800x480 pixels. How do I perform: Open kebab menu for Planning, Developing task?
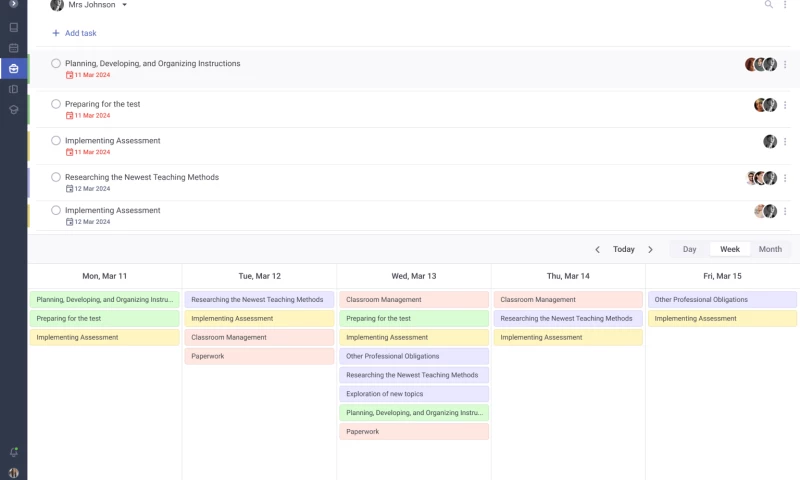[785, 64]
